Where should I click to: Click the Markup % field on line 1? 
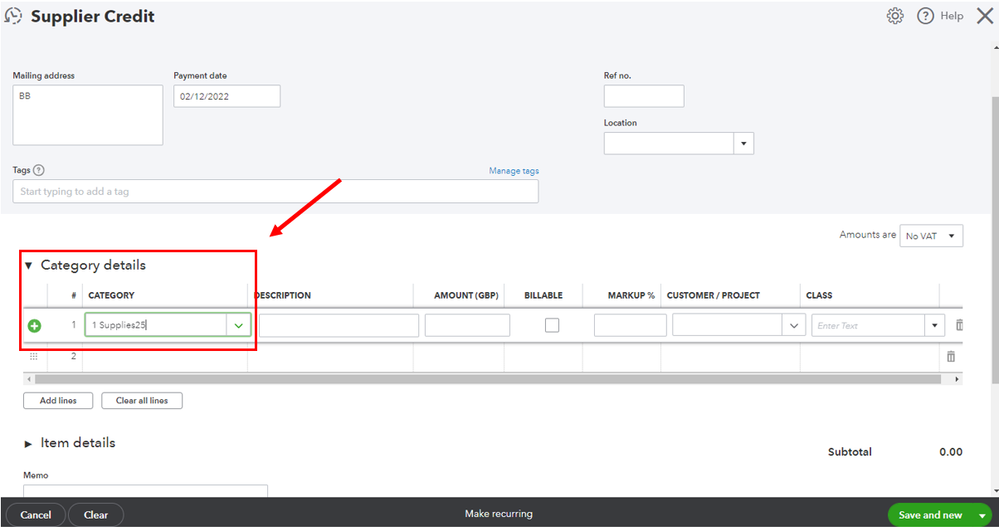[630, 325]
